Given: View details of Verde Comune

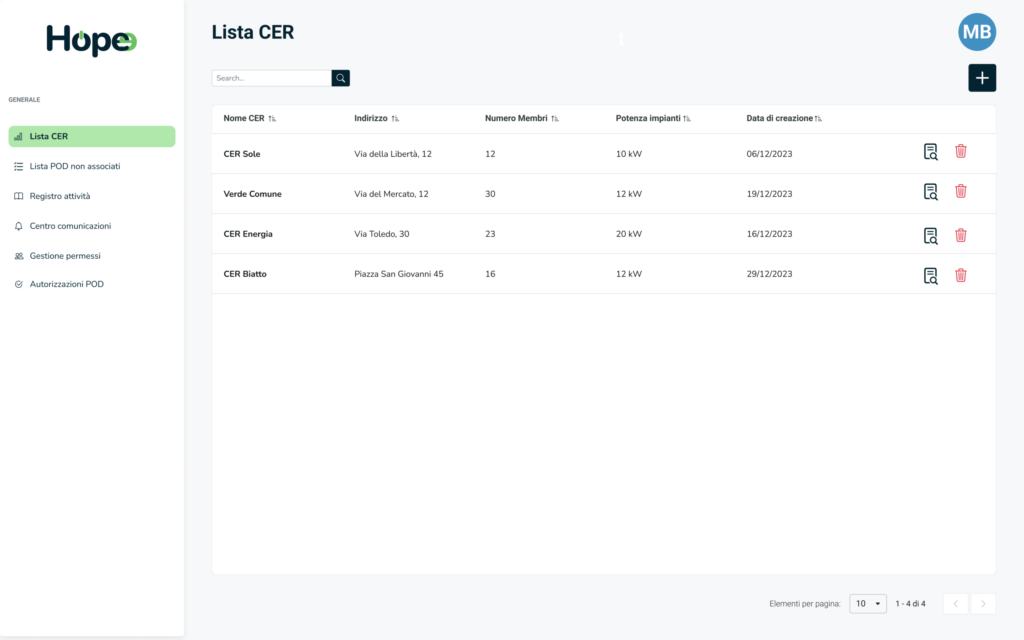Looking at the screenshot, I should pos(930,192).
